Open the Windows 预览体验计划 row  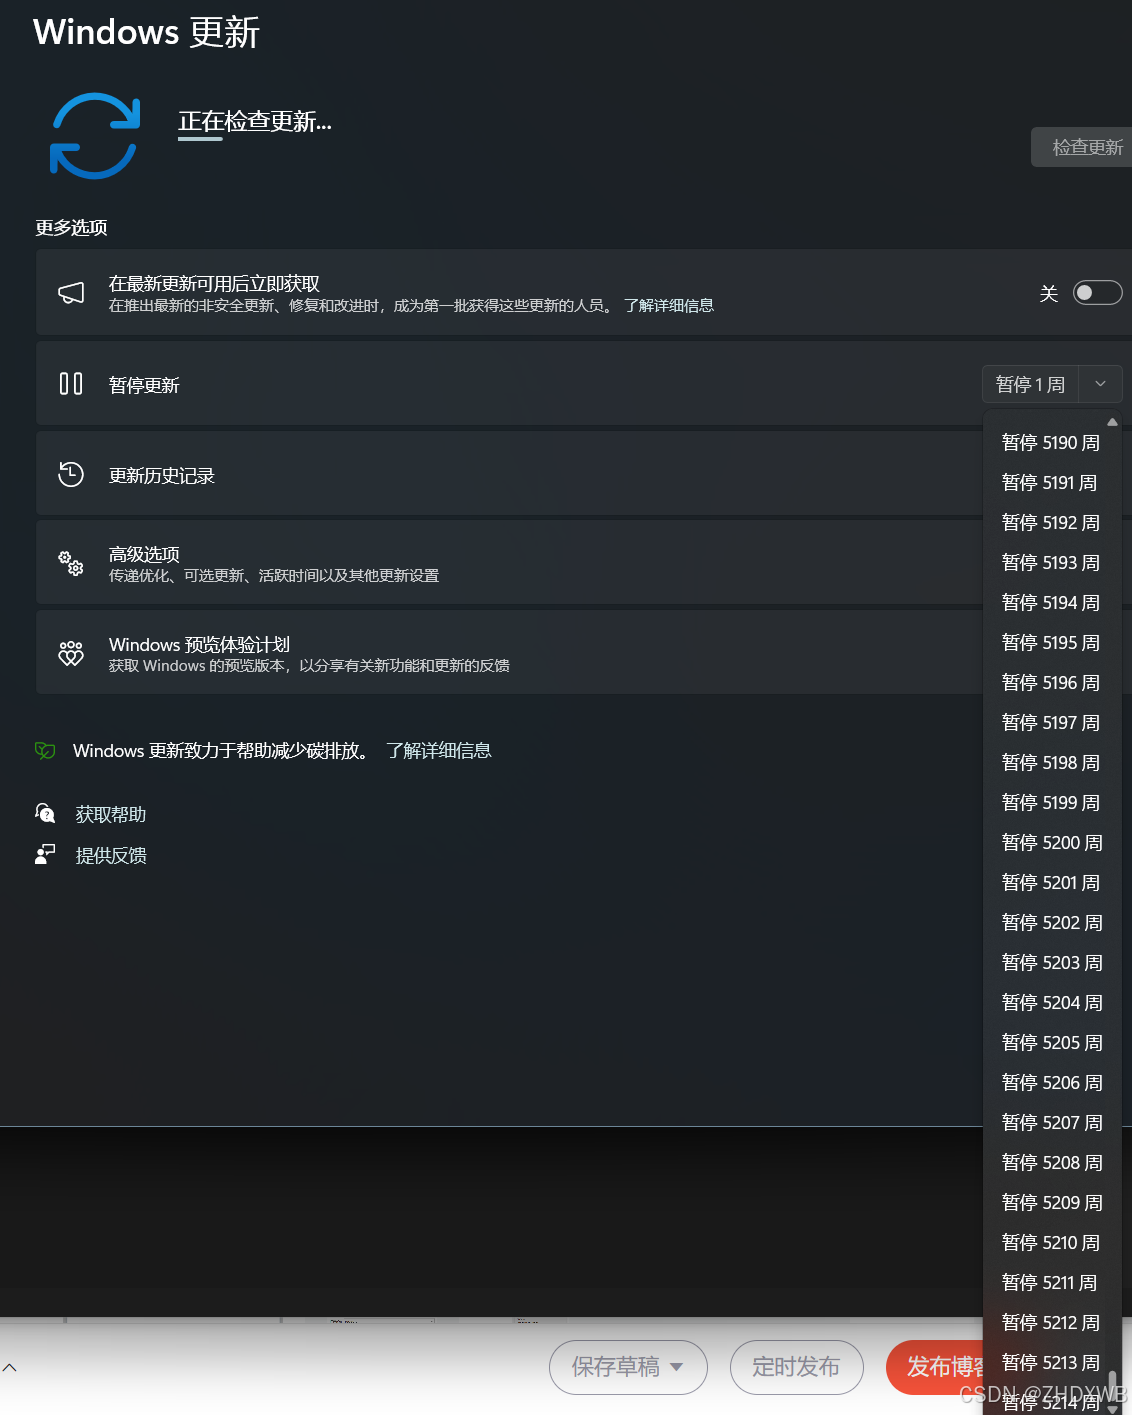509,653
